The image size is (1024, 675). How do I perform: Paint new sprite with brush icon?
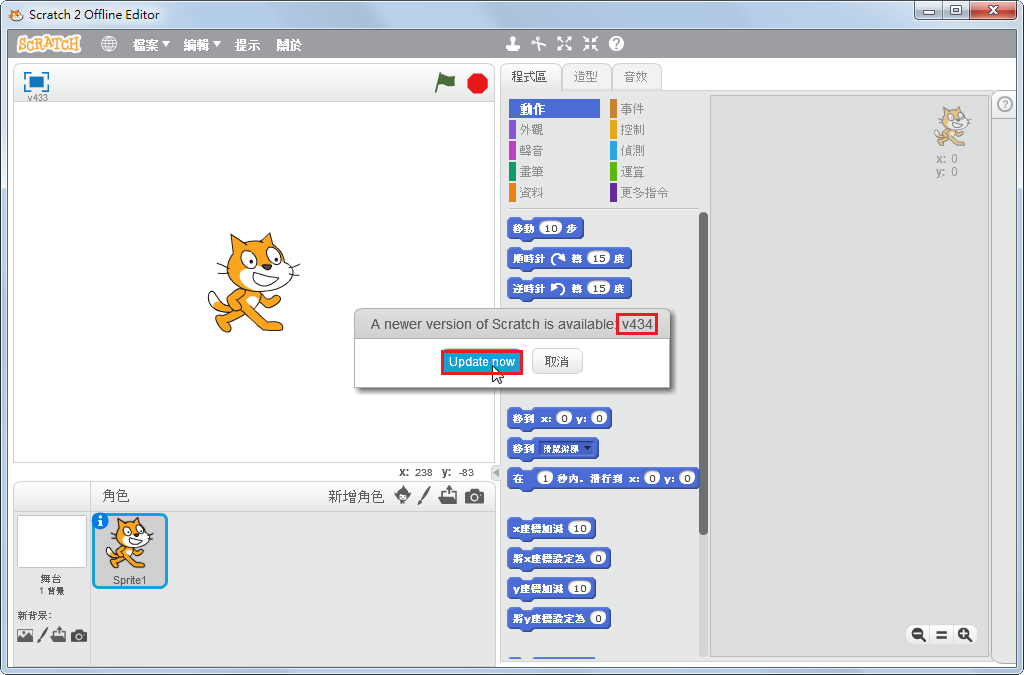424,495
